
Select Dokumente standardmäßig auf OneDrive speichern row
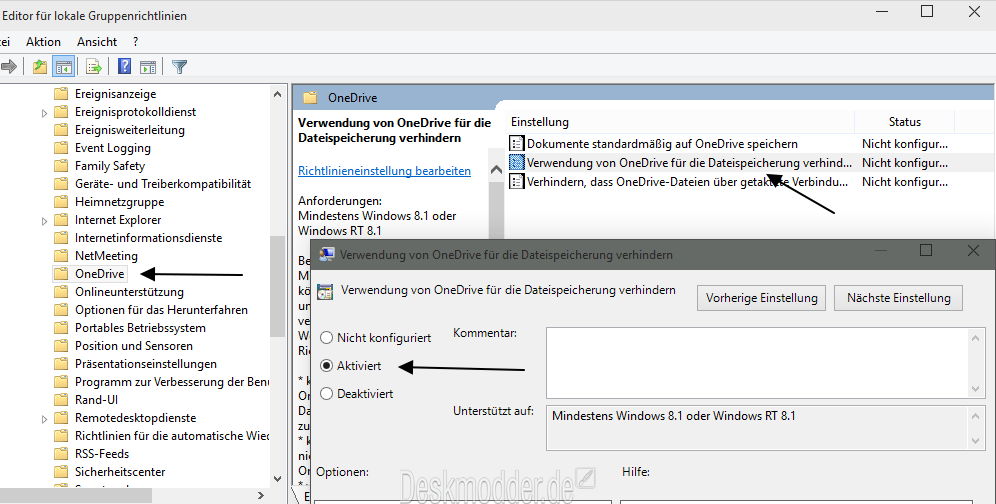click(662, 144)
